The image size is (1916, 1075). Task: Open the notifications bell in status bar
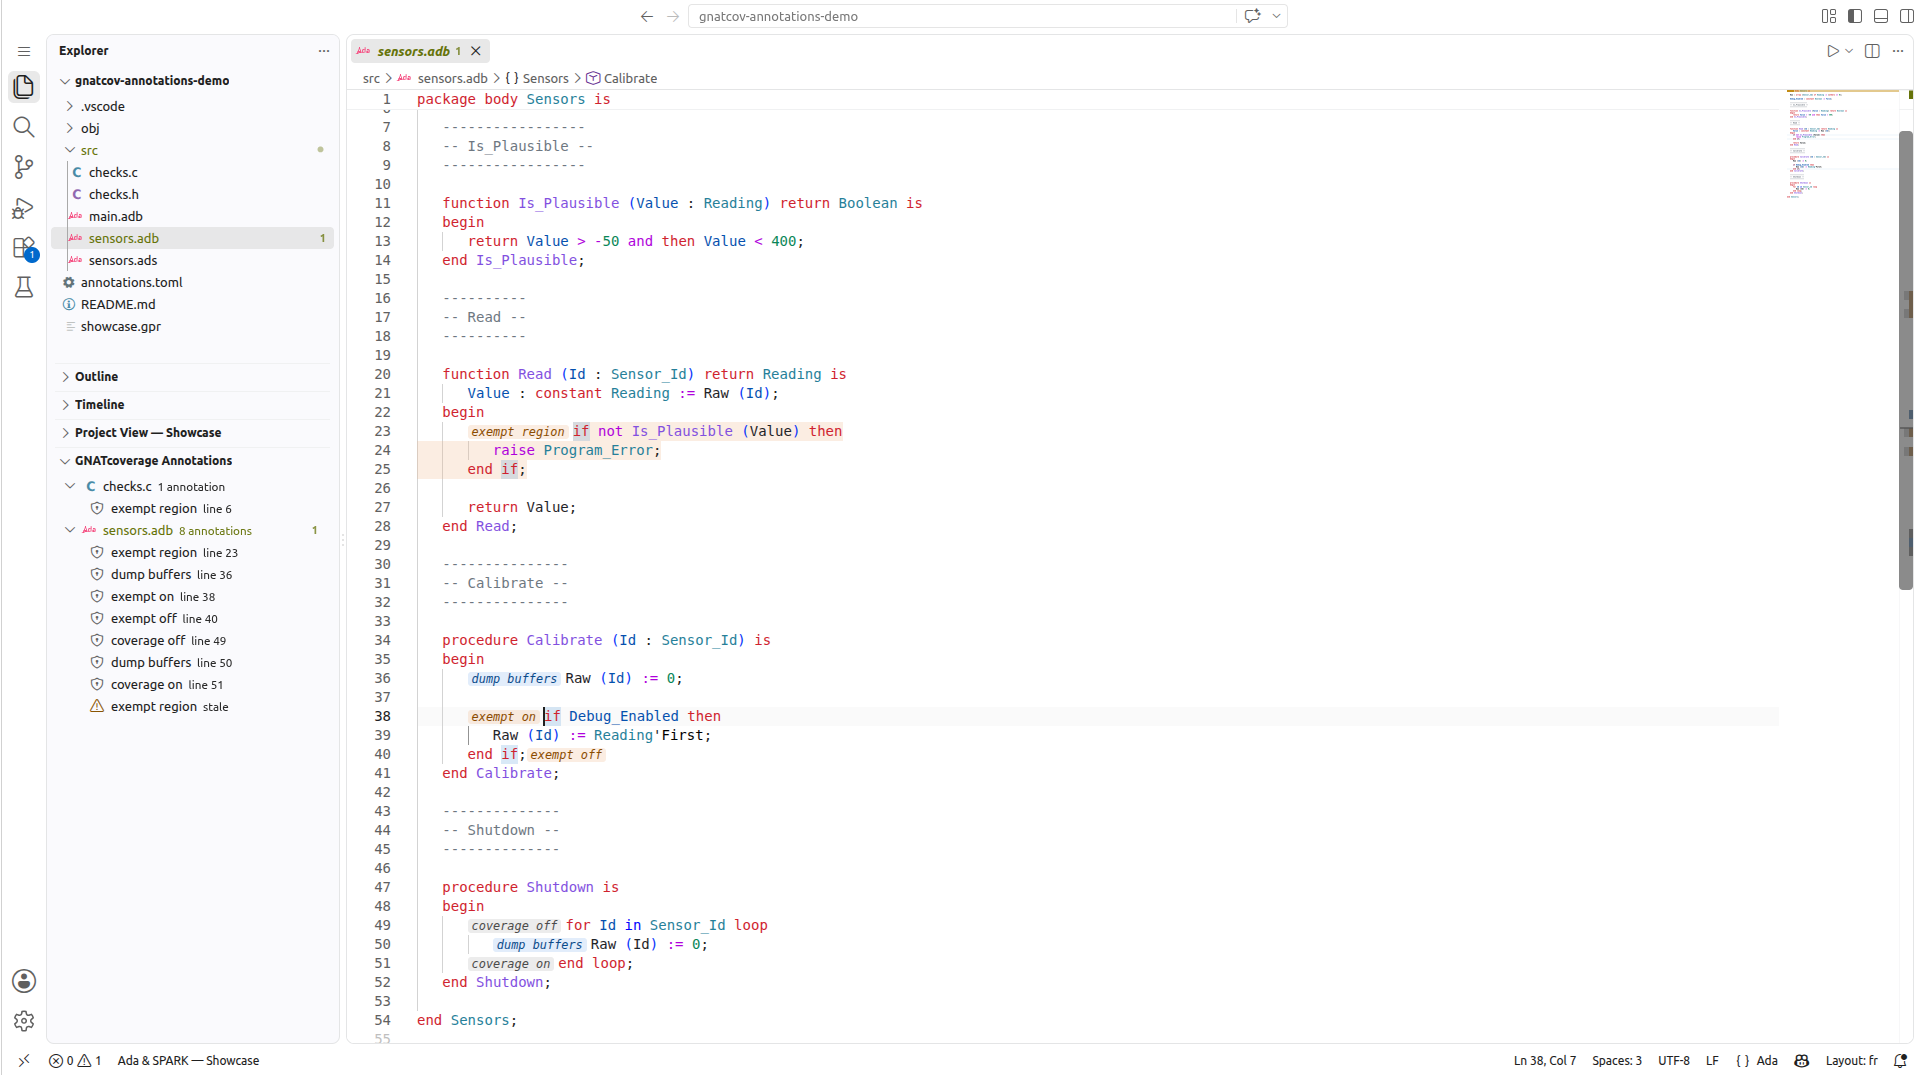(1900, 1061)
